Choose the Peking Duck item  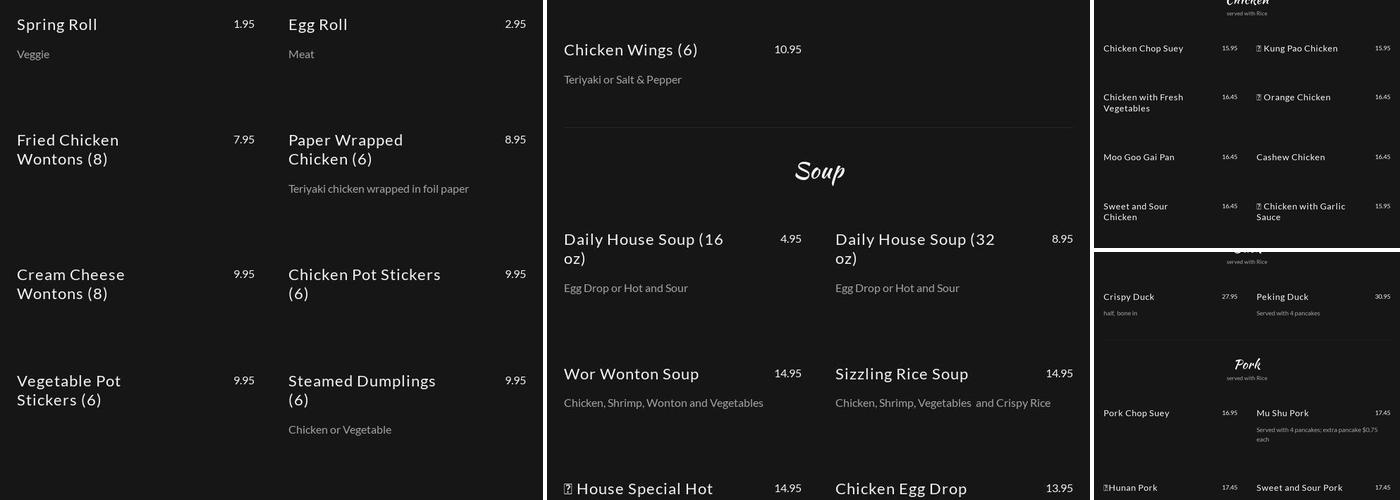pos(1282,297)
